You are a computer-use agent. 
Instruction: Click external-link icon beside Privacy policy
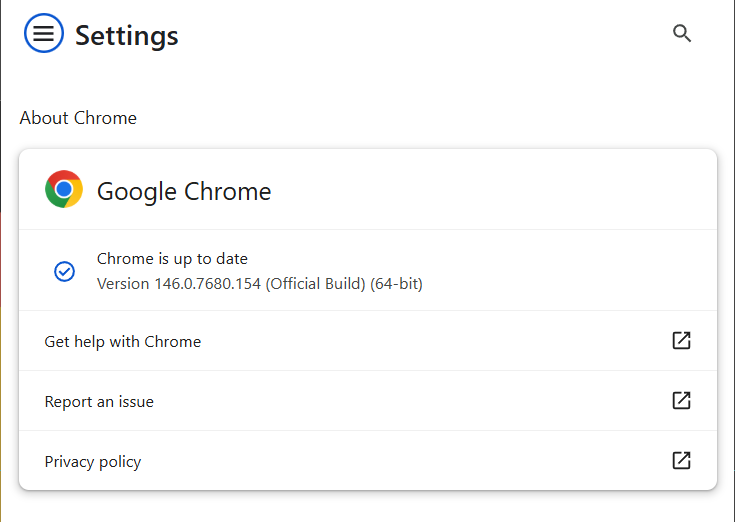(681, 461)
